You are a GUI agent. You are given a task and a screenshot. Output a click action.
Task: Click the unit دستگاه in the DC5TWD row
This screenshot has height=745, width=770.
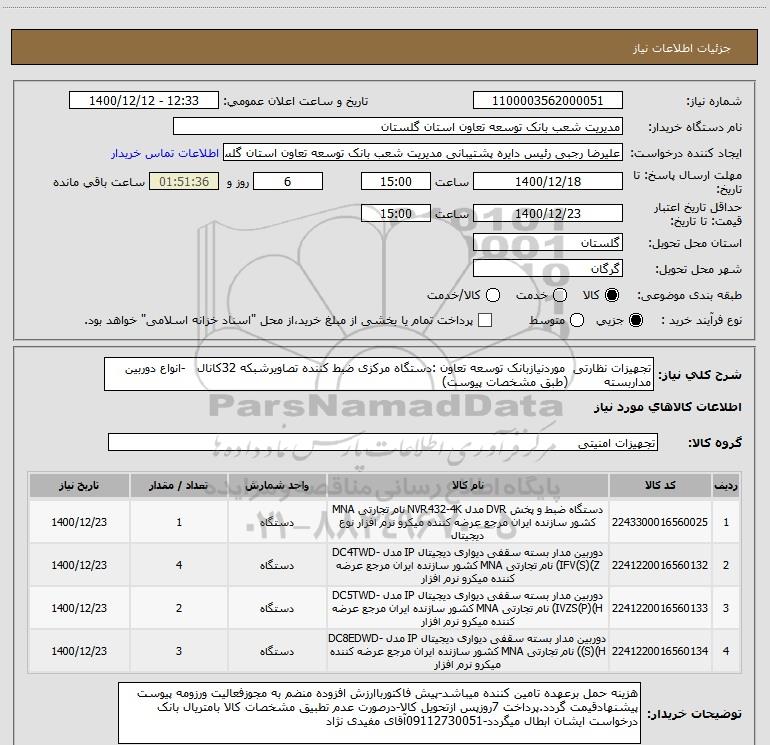277,608
